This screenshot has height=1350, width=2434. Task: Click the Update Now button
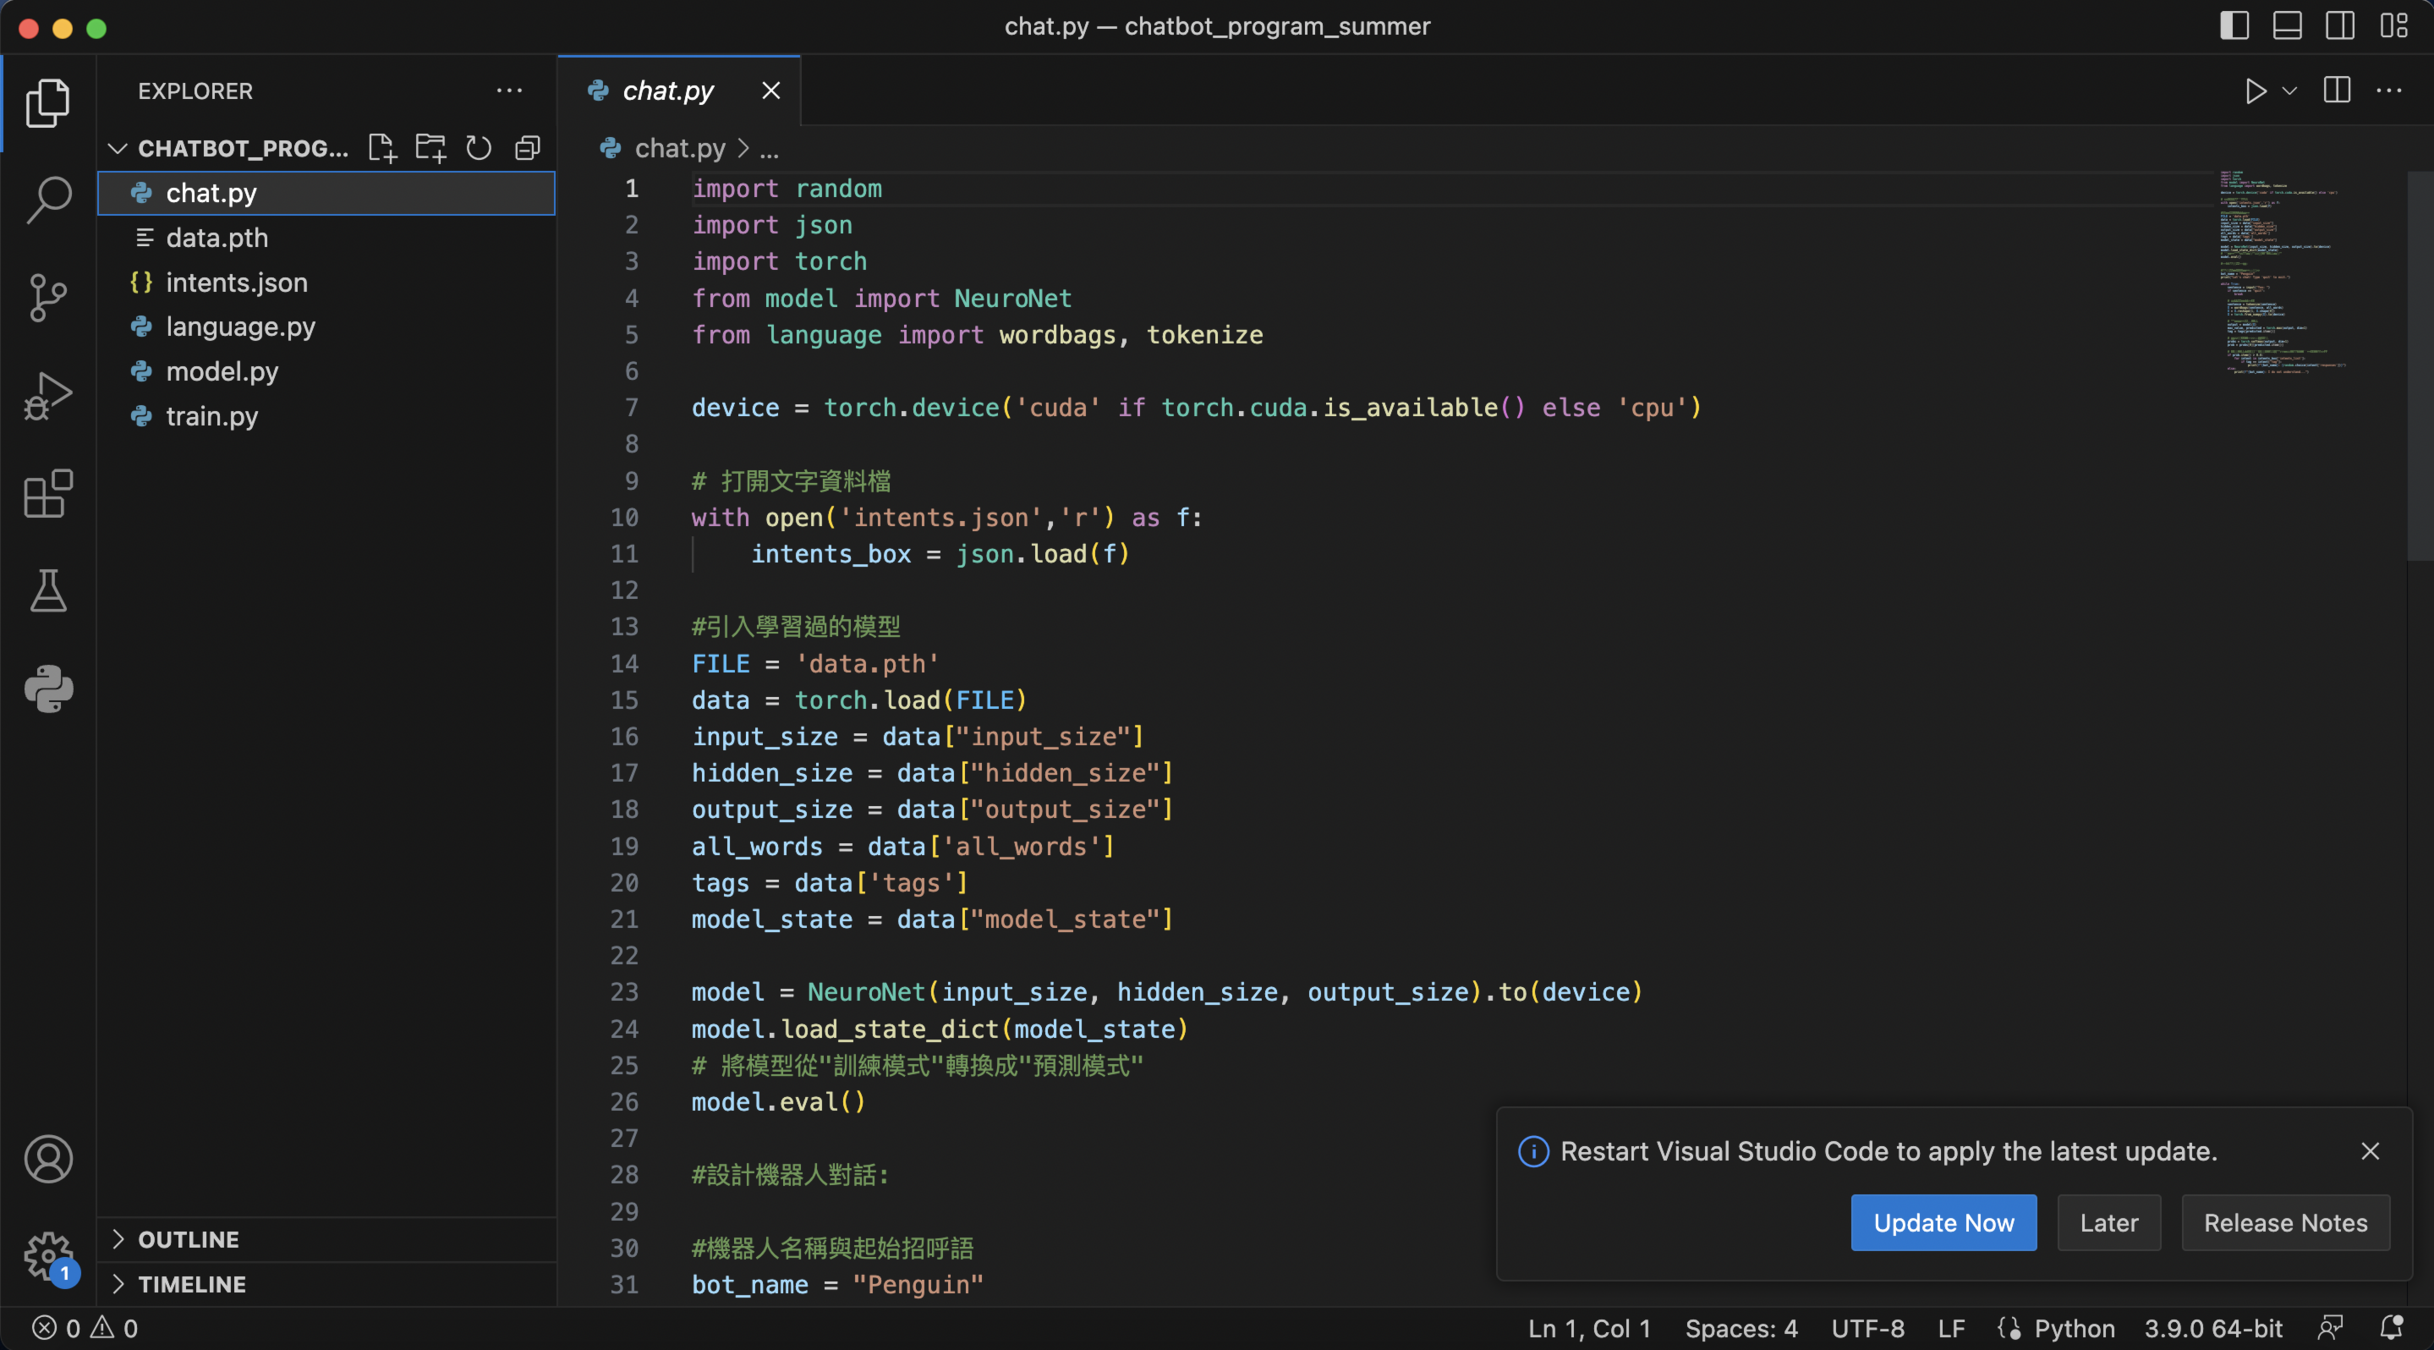pyautogui.click(x=1943, y=1222)
